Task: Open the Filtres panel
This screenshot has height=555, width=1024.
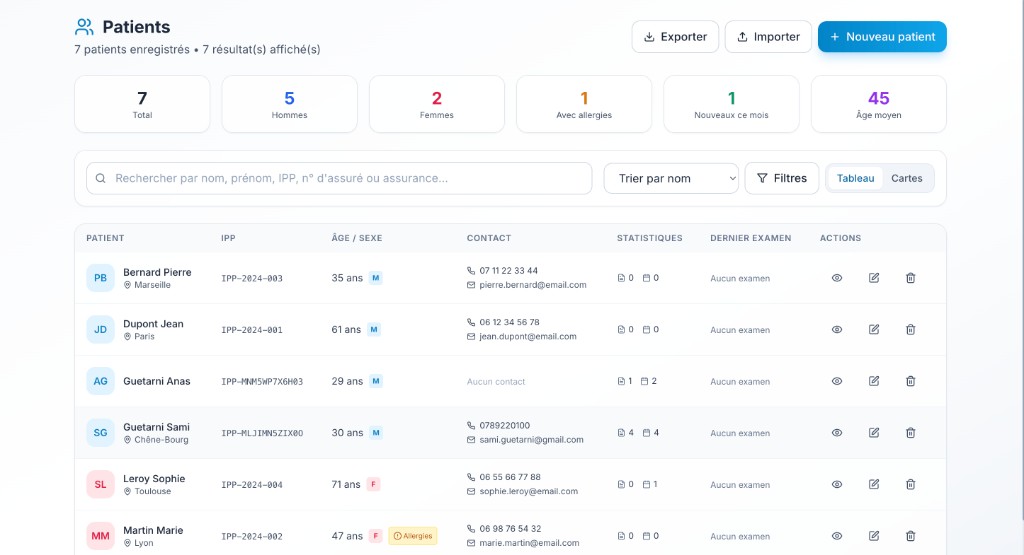Action: click(782, 178)
